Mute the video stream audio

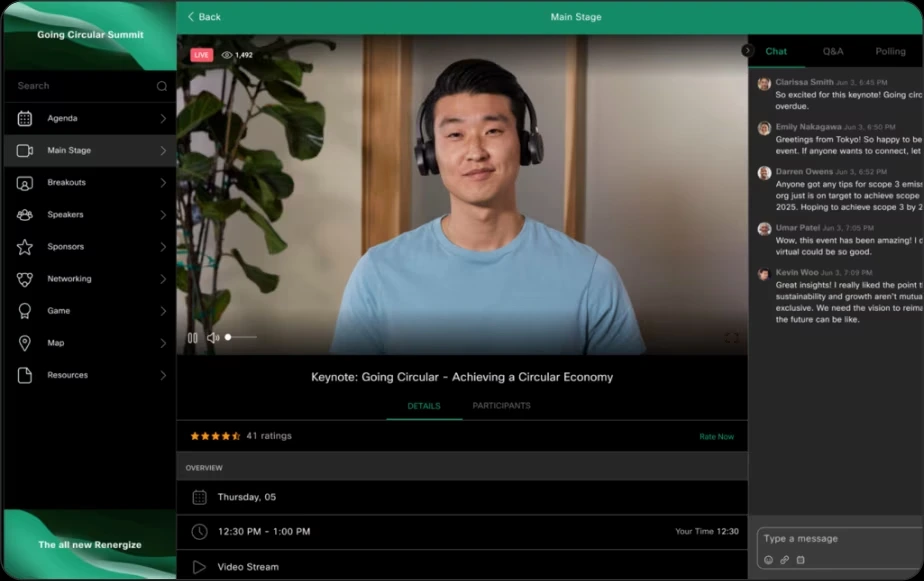click(212, 338)
